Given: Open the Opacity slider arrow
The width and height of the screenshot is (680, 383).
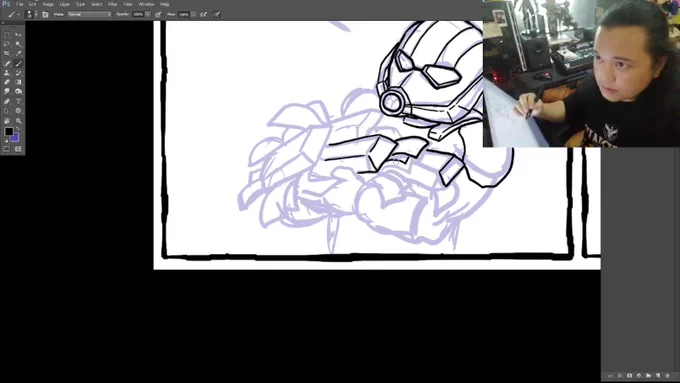Looking at the screenshot, I should (148, 14).
